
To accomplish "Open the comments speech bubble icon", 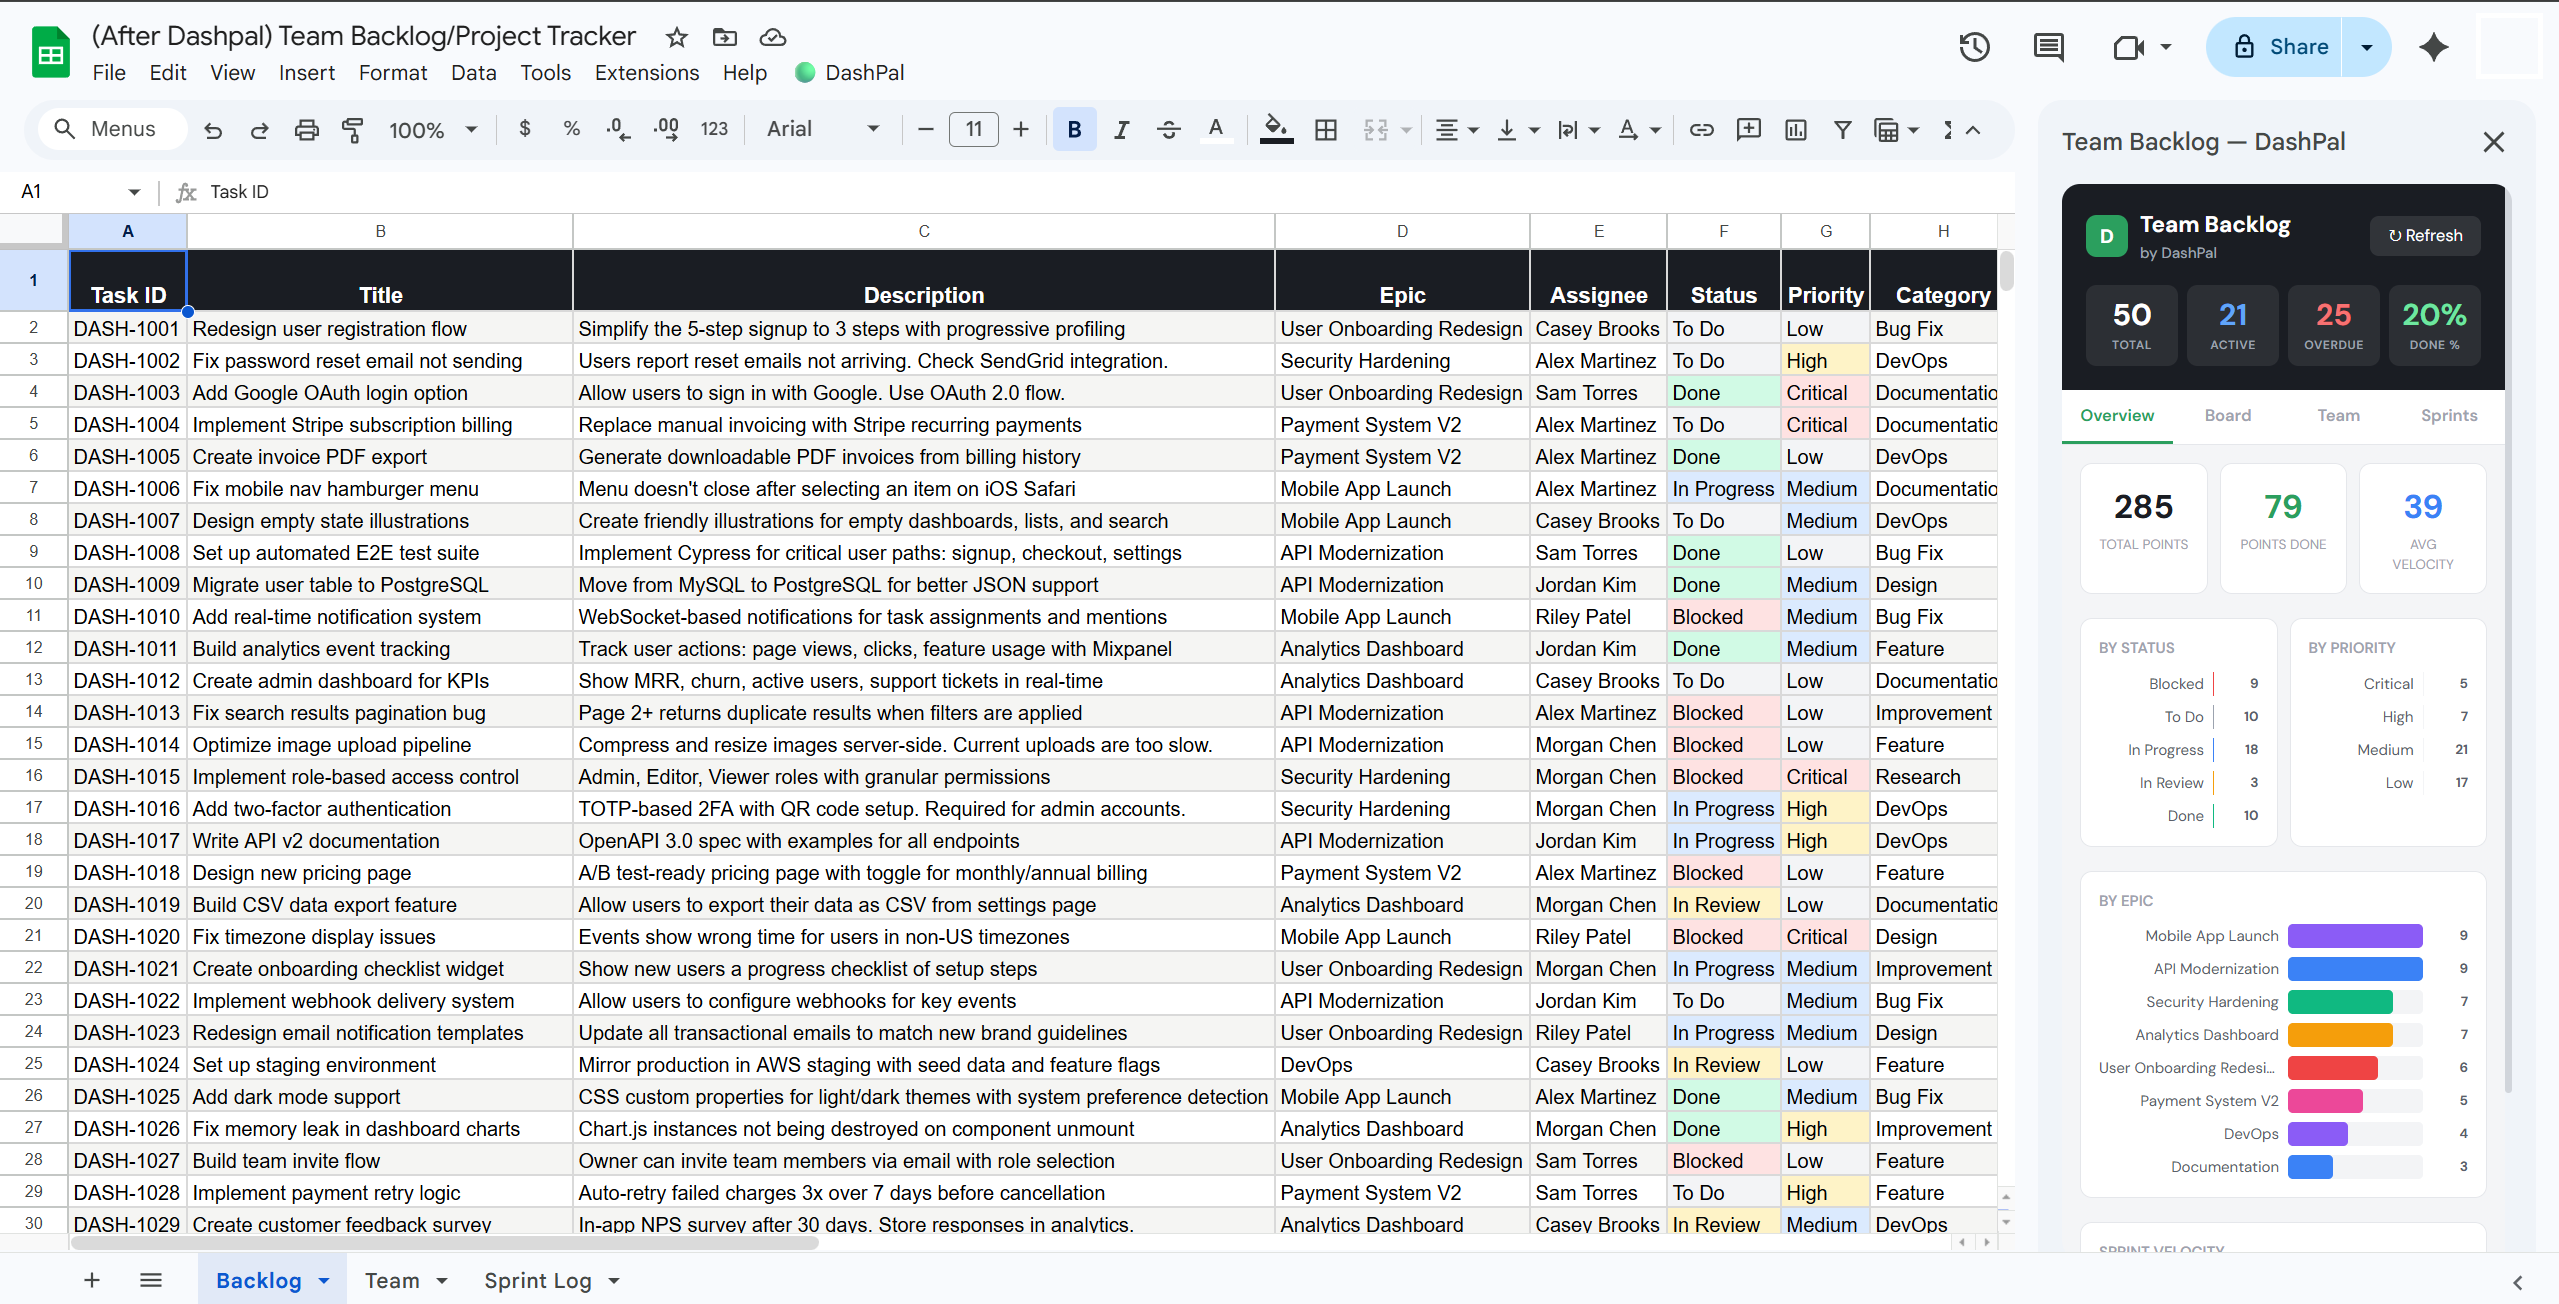I will 2048,47.
